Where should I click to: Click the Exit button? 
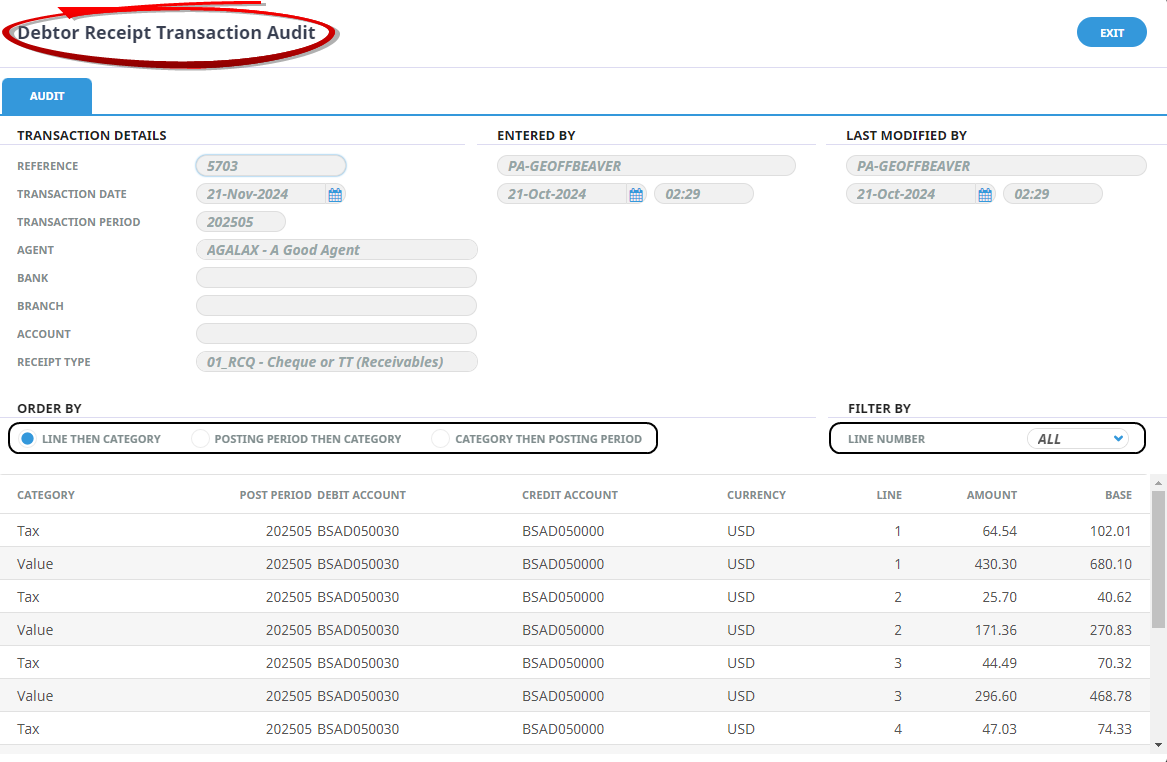click(x=1111, y=33)
